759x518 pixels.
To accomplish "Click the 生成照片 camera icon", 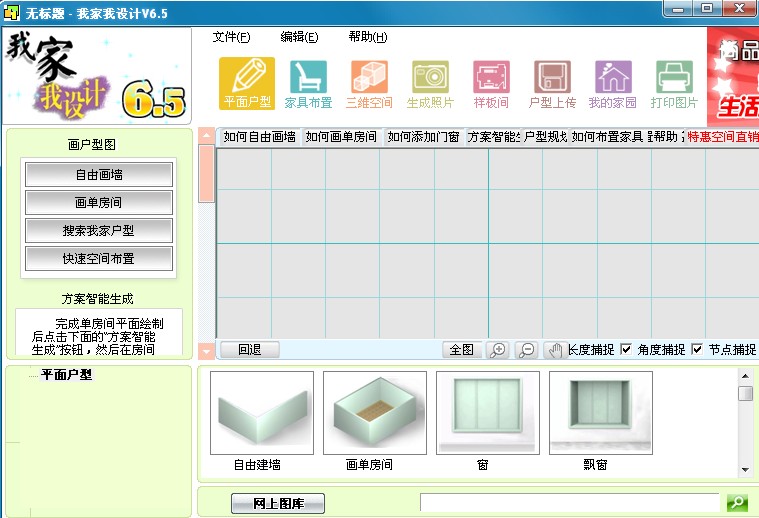I will (430, 83).
